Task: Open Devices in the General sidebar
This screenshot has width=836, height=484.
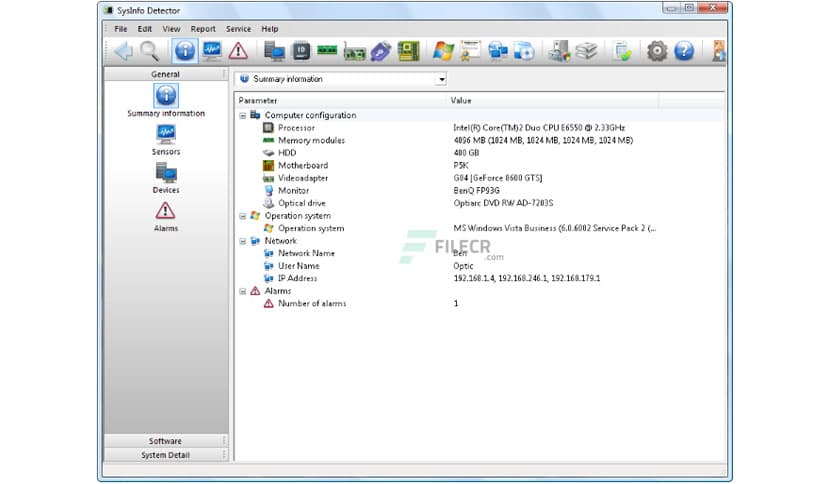Action: [166, 178]
